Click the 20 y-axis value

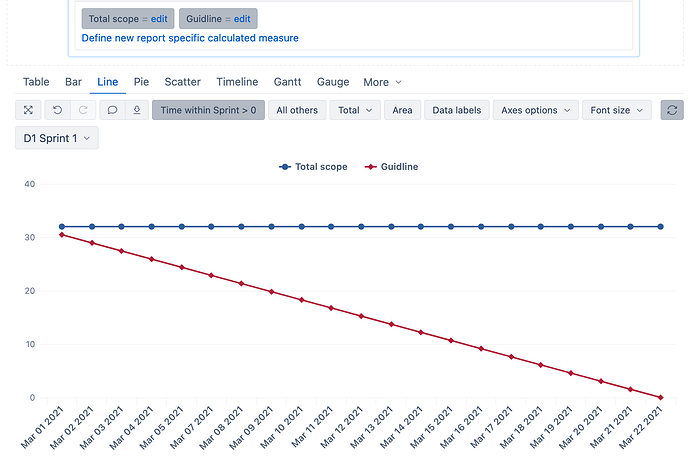click(x=30, y=291)
